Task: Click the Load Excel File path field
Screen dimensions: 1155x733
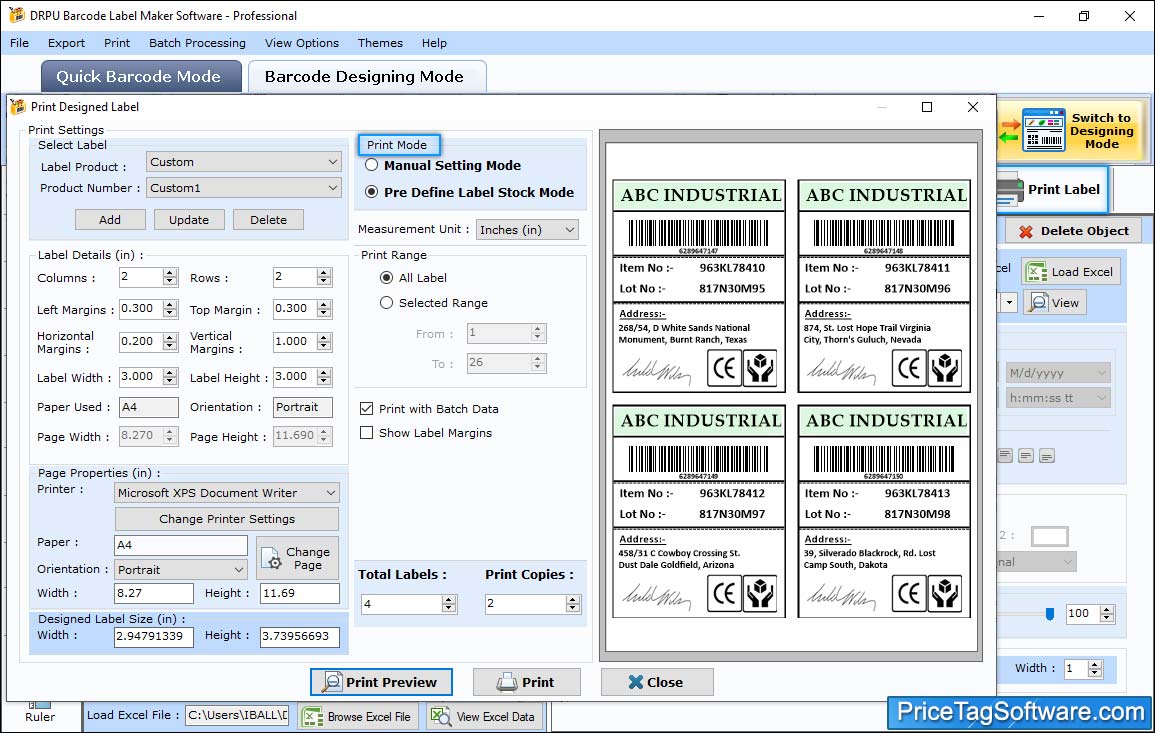Action: (237, 715)
